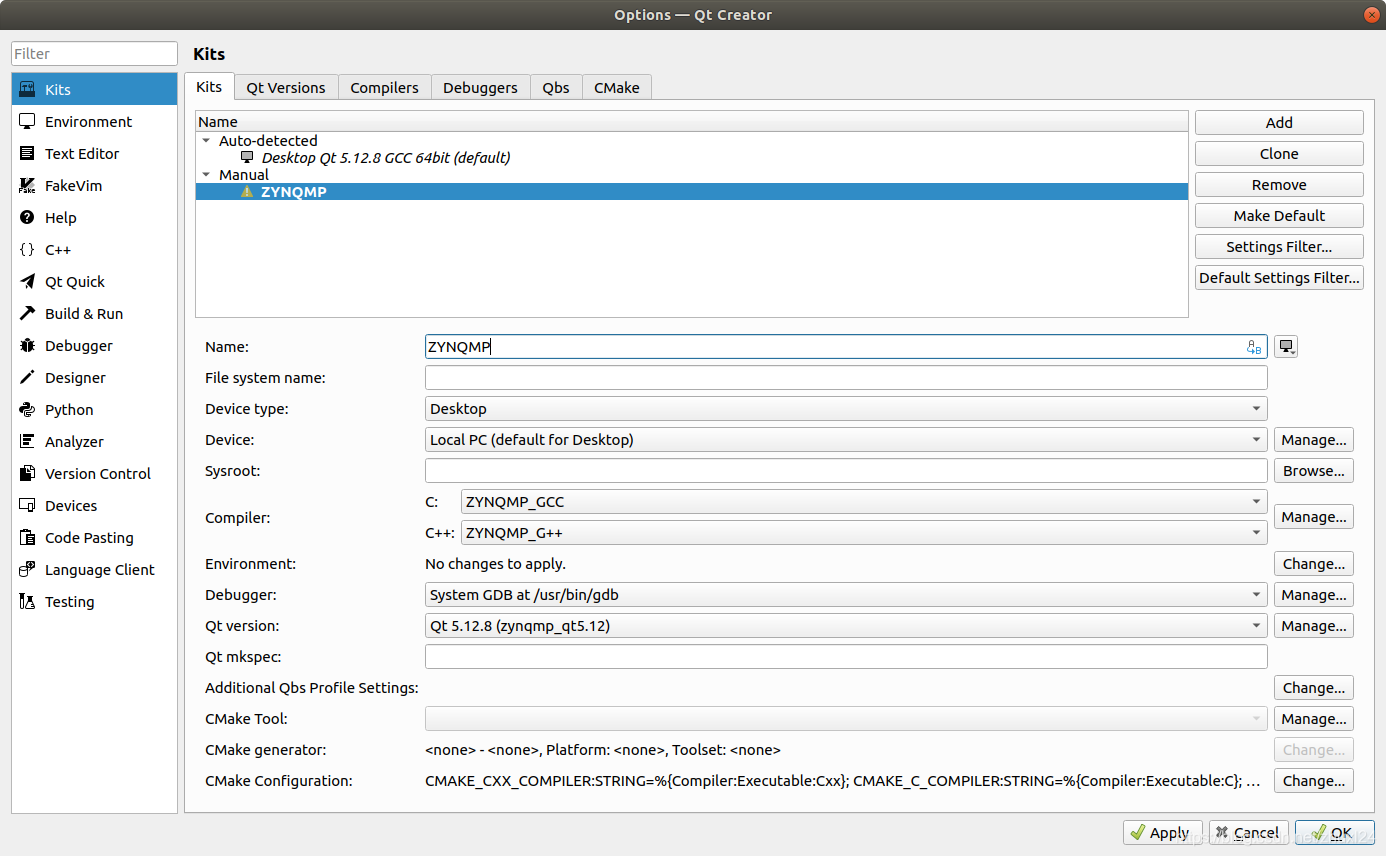Open Version Control icon category
This screenshot has height=856, width=1386.
coord(28,473)
